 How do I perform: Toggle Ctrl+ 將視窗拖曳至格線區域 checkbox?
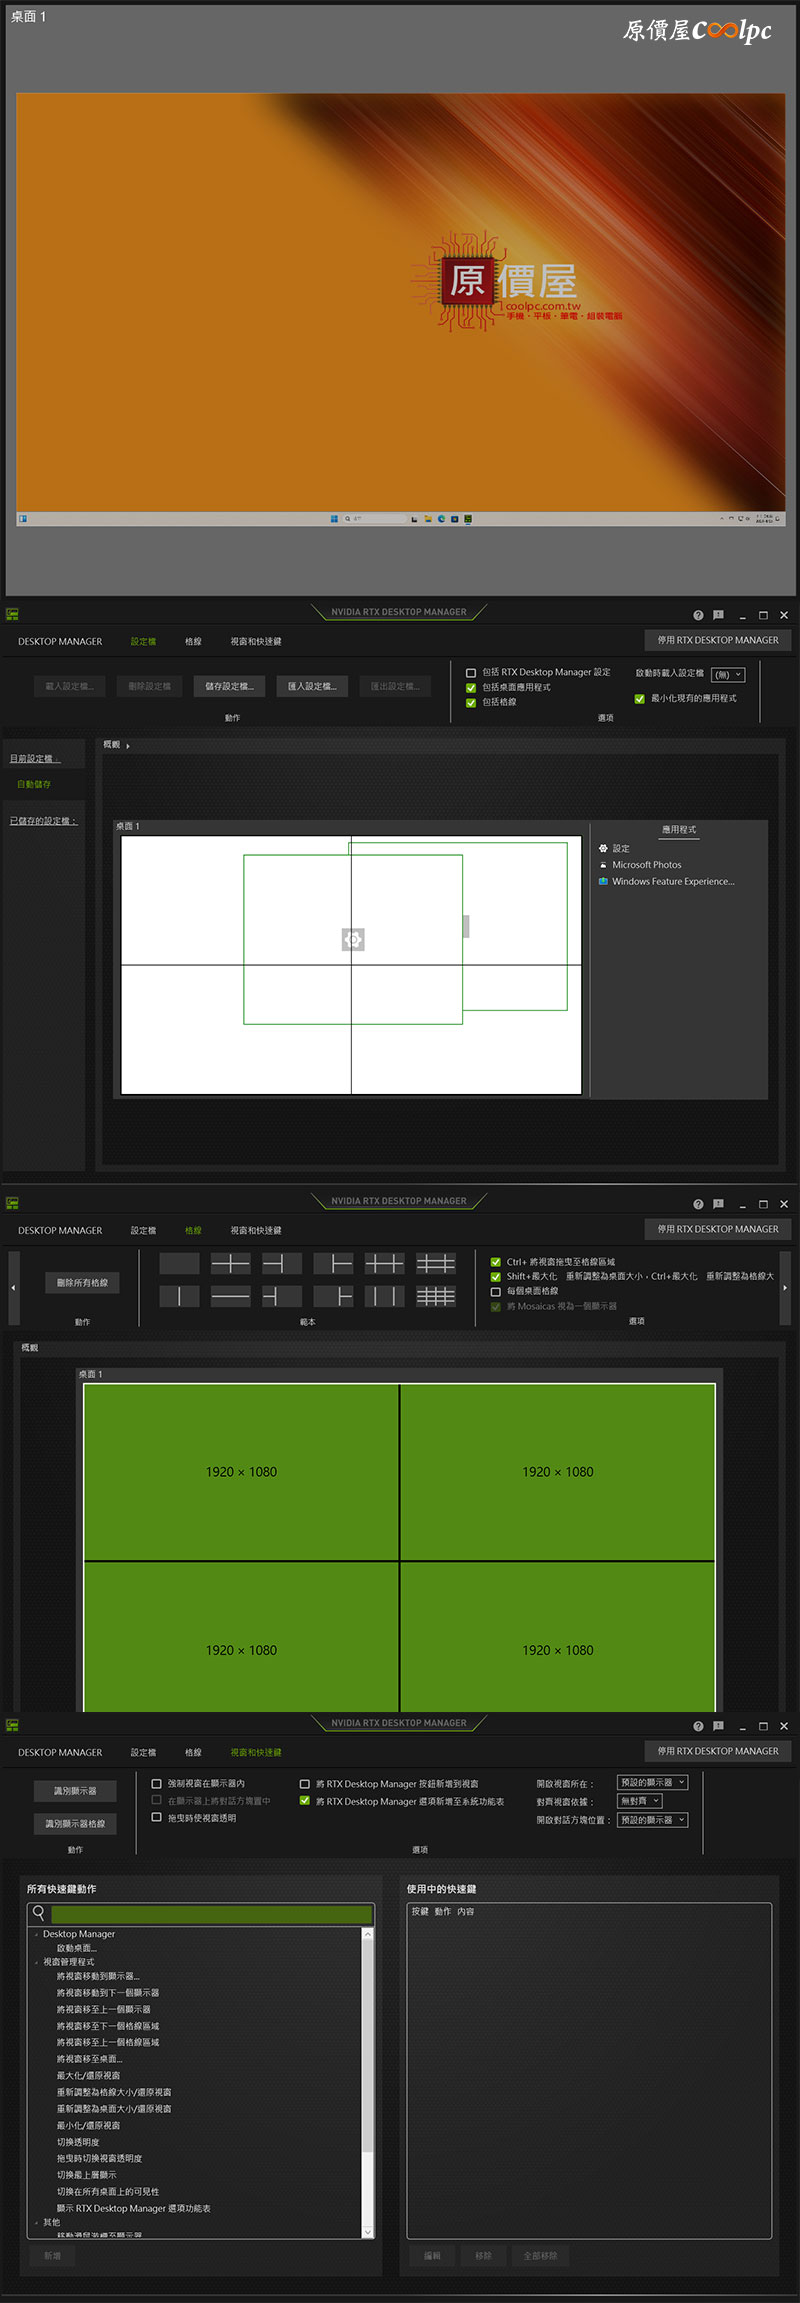pos(496,1262)
